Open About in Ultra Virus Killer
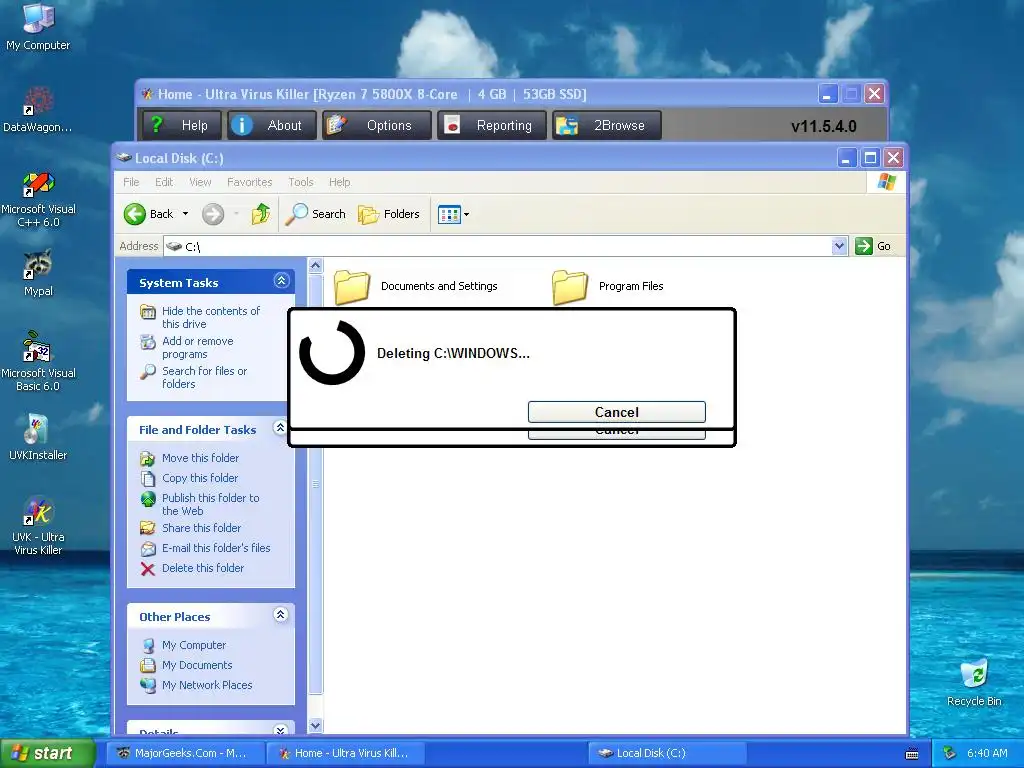The width and height of the screenshot is (1024, 768). pyautogui.click(x=272, y=125)
